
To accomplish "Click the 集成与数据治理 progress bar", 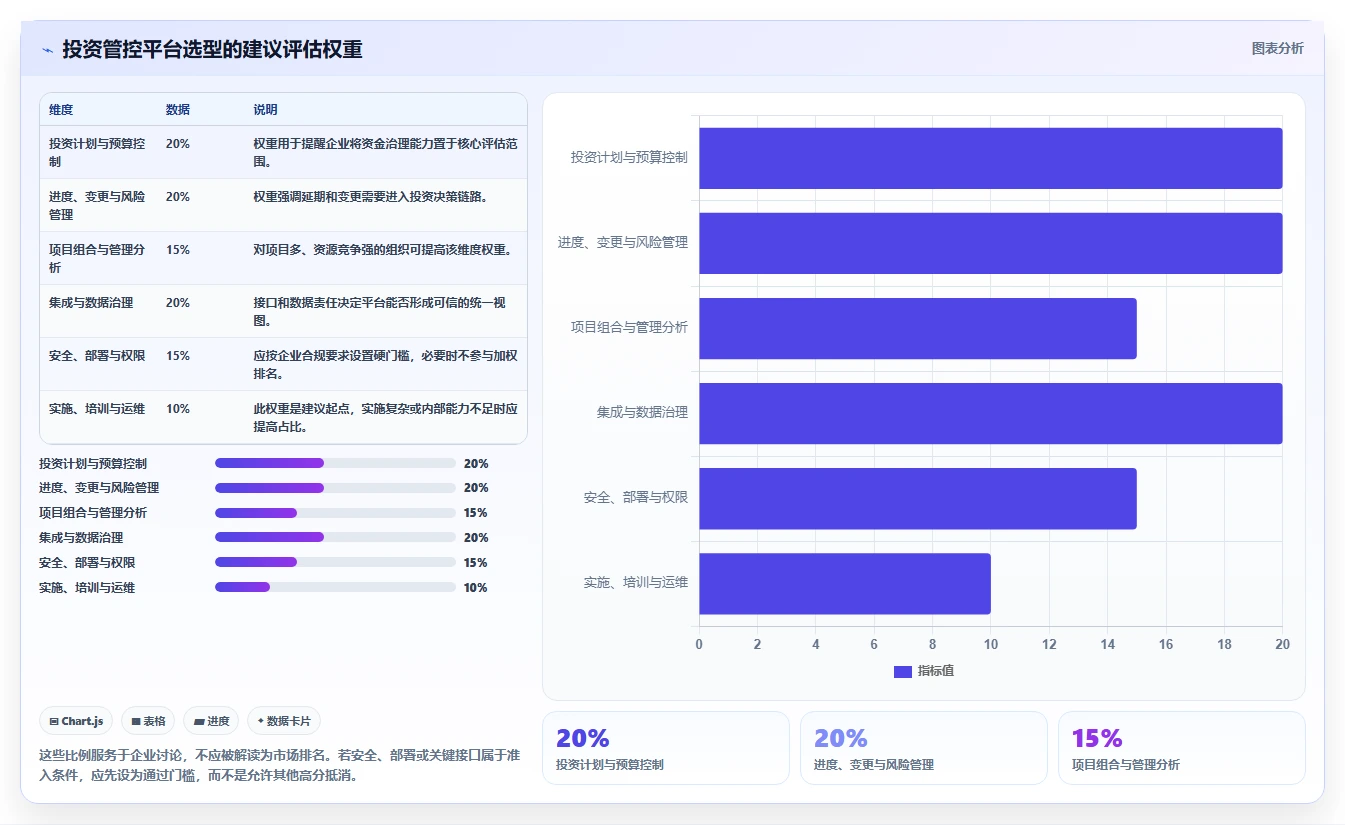I will pyautogui.click(x=335, y=537).
